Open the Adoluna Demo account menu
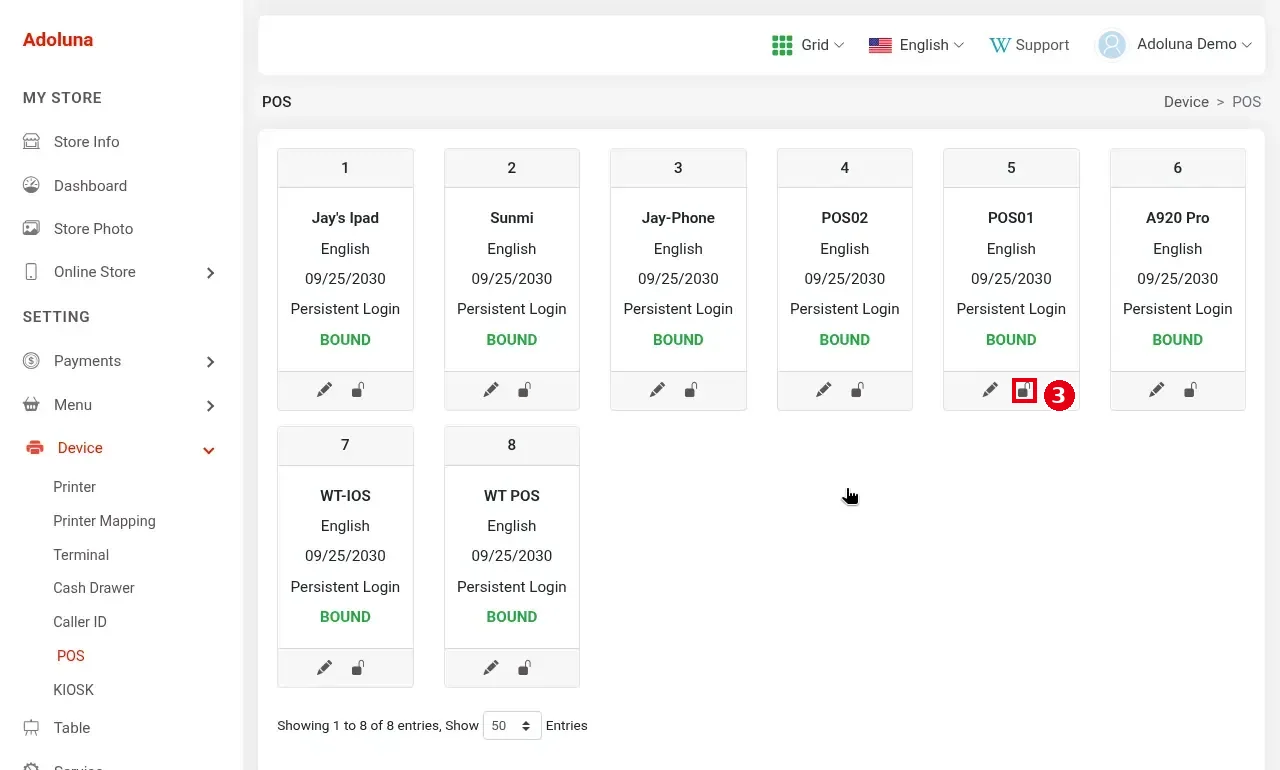The width and height of the screenshot is (1280, 770). point(1175,44)
